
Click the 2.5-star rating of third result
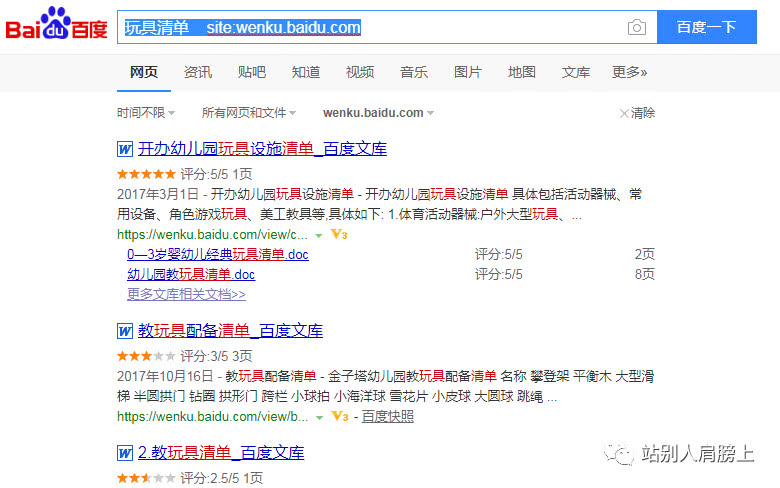[146, 478]
